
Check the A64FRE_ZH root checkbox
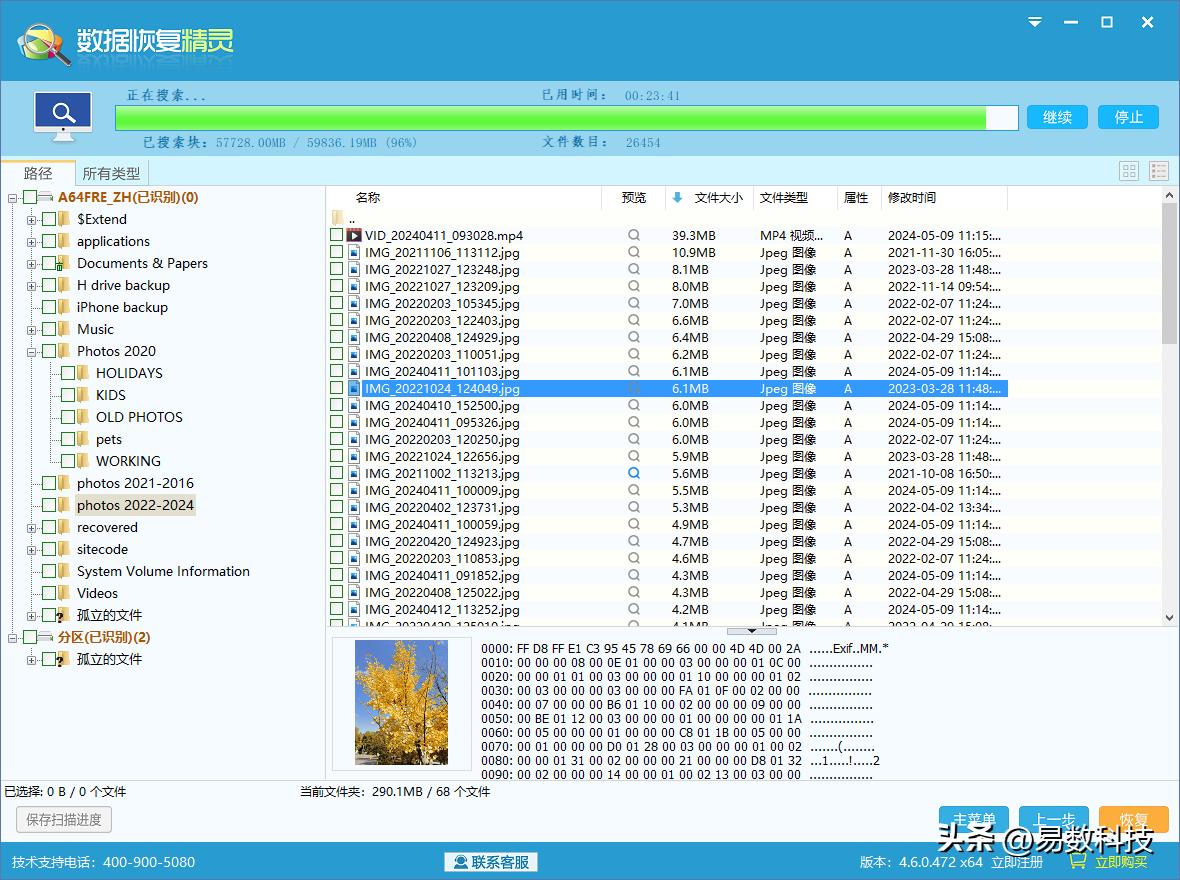(x=30, y=197)
